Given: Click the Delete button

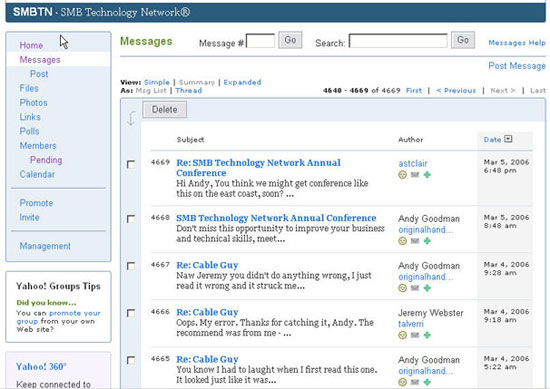Looking at the screenshot, I should 165,109.
